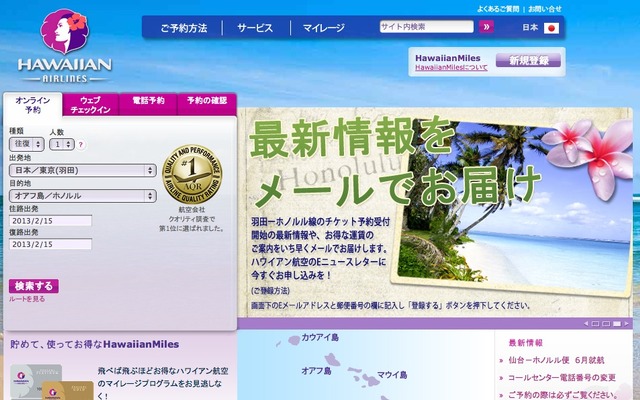Click the Japan flag icon

click(551, 28)
